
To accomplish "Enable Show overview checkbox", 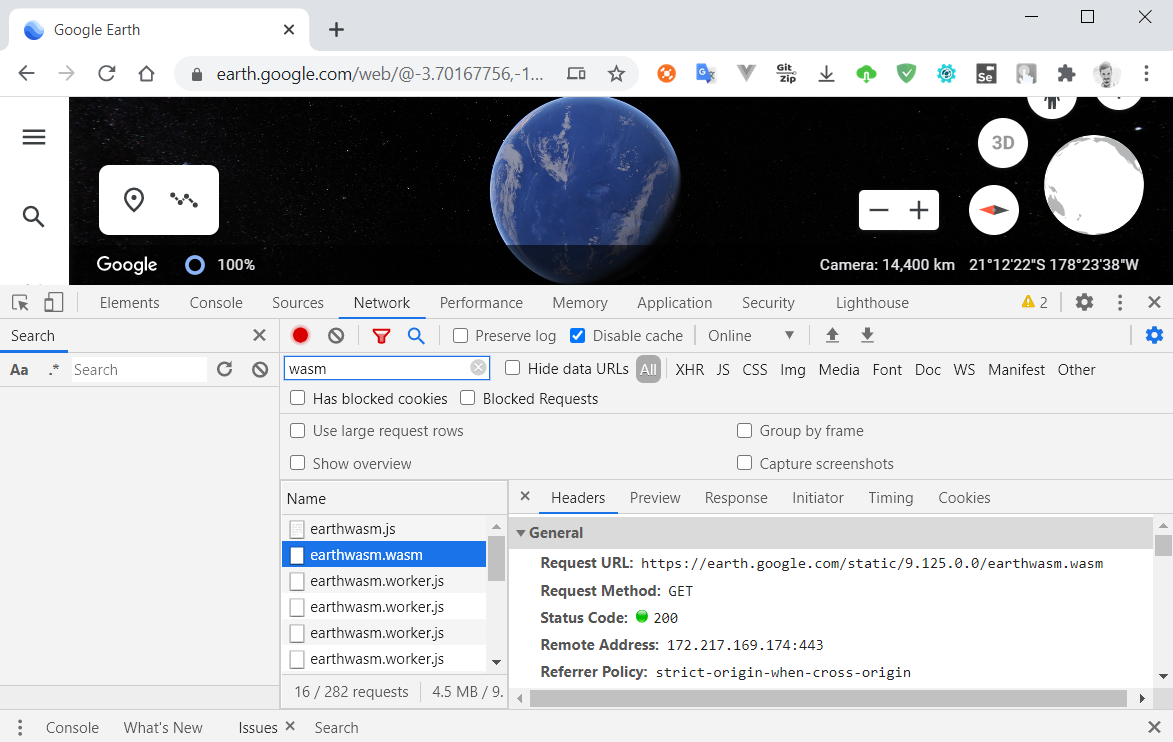I will 298,463.
